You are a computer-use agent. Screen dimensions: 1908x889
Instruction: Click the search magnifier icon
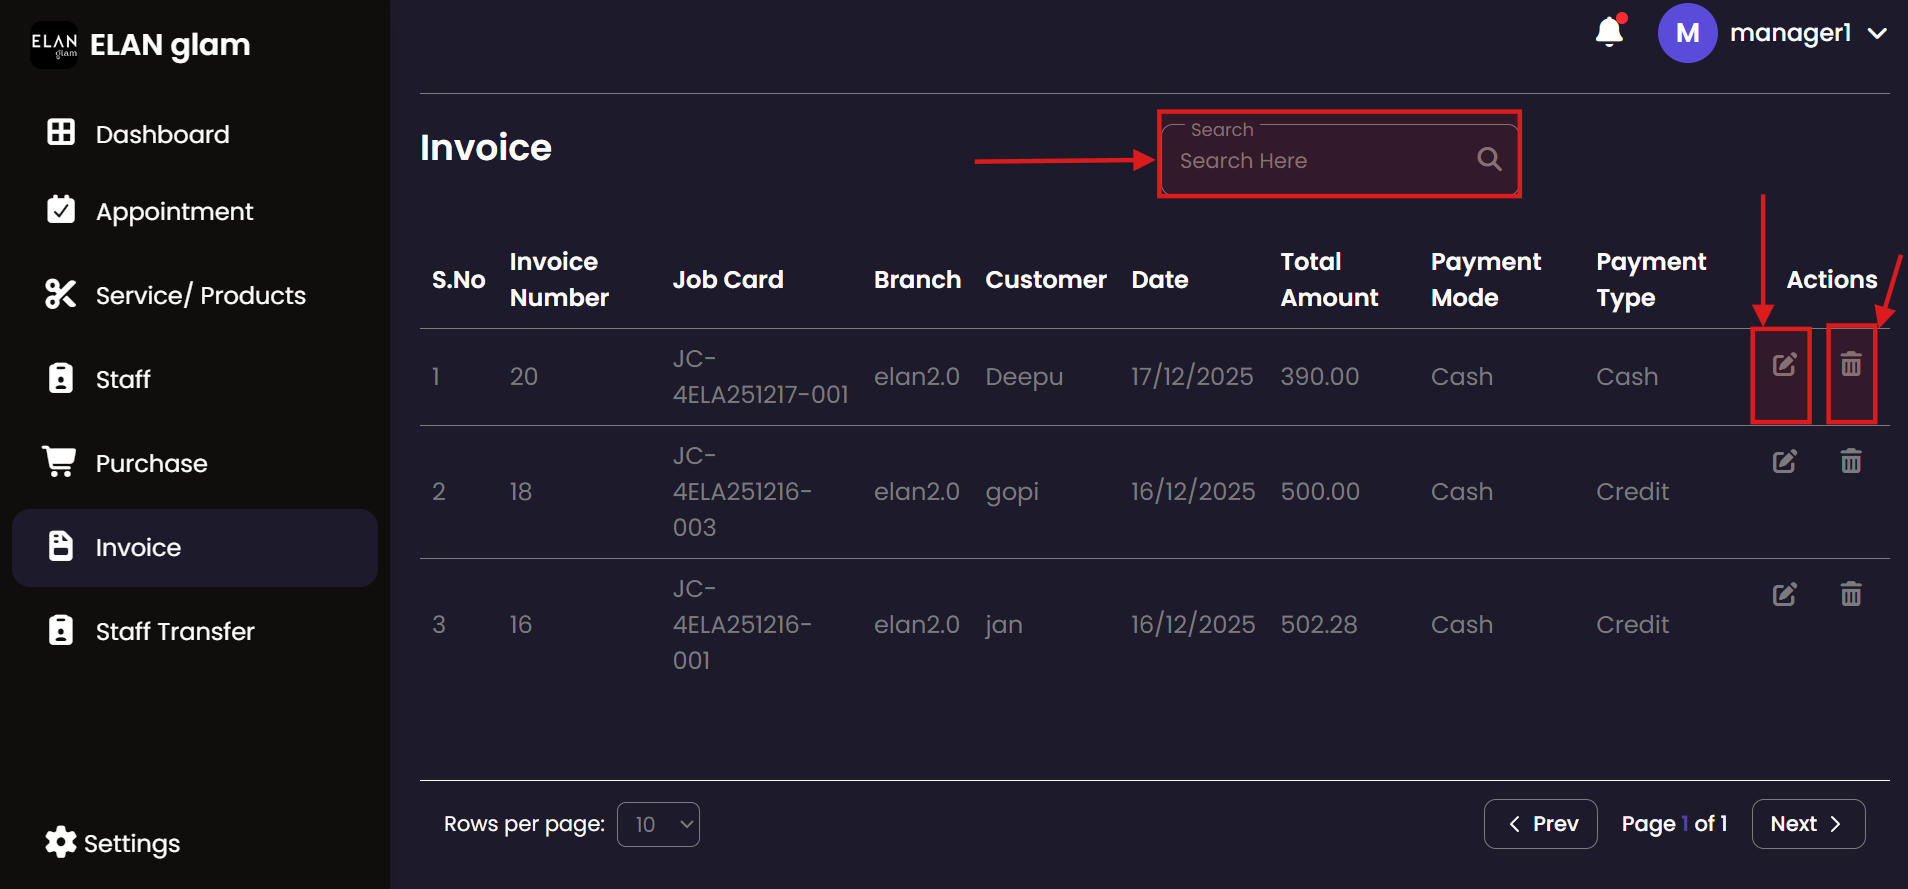1489,159
